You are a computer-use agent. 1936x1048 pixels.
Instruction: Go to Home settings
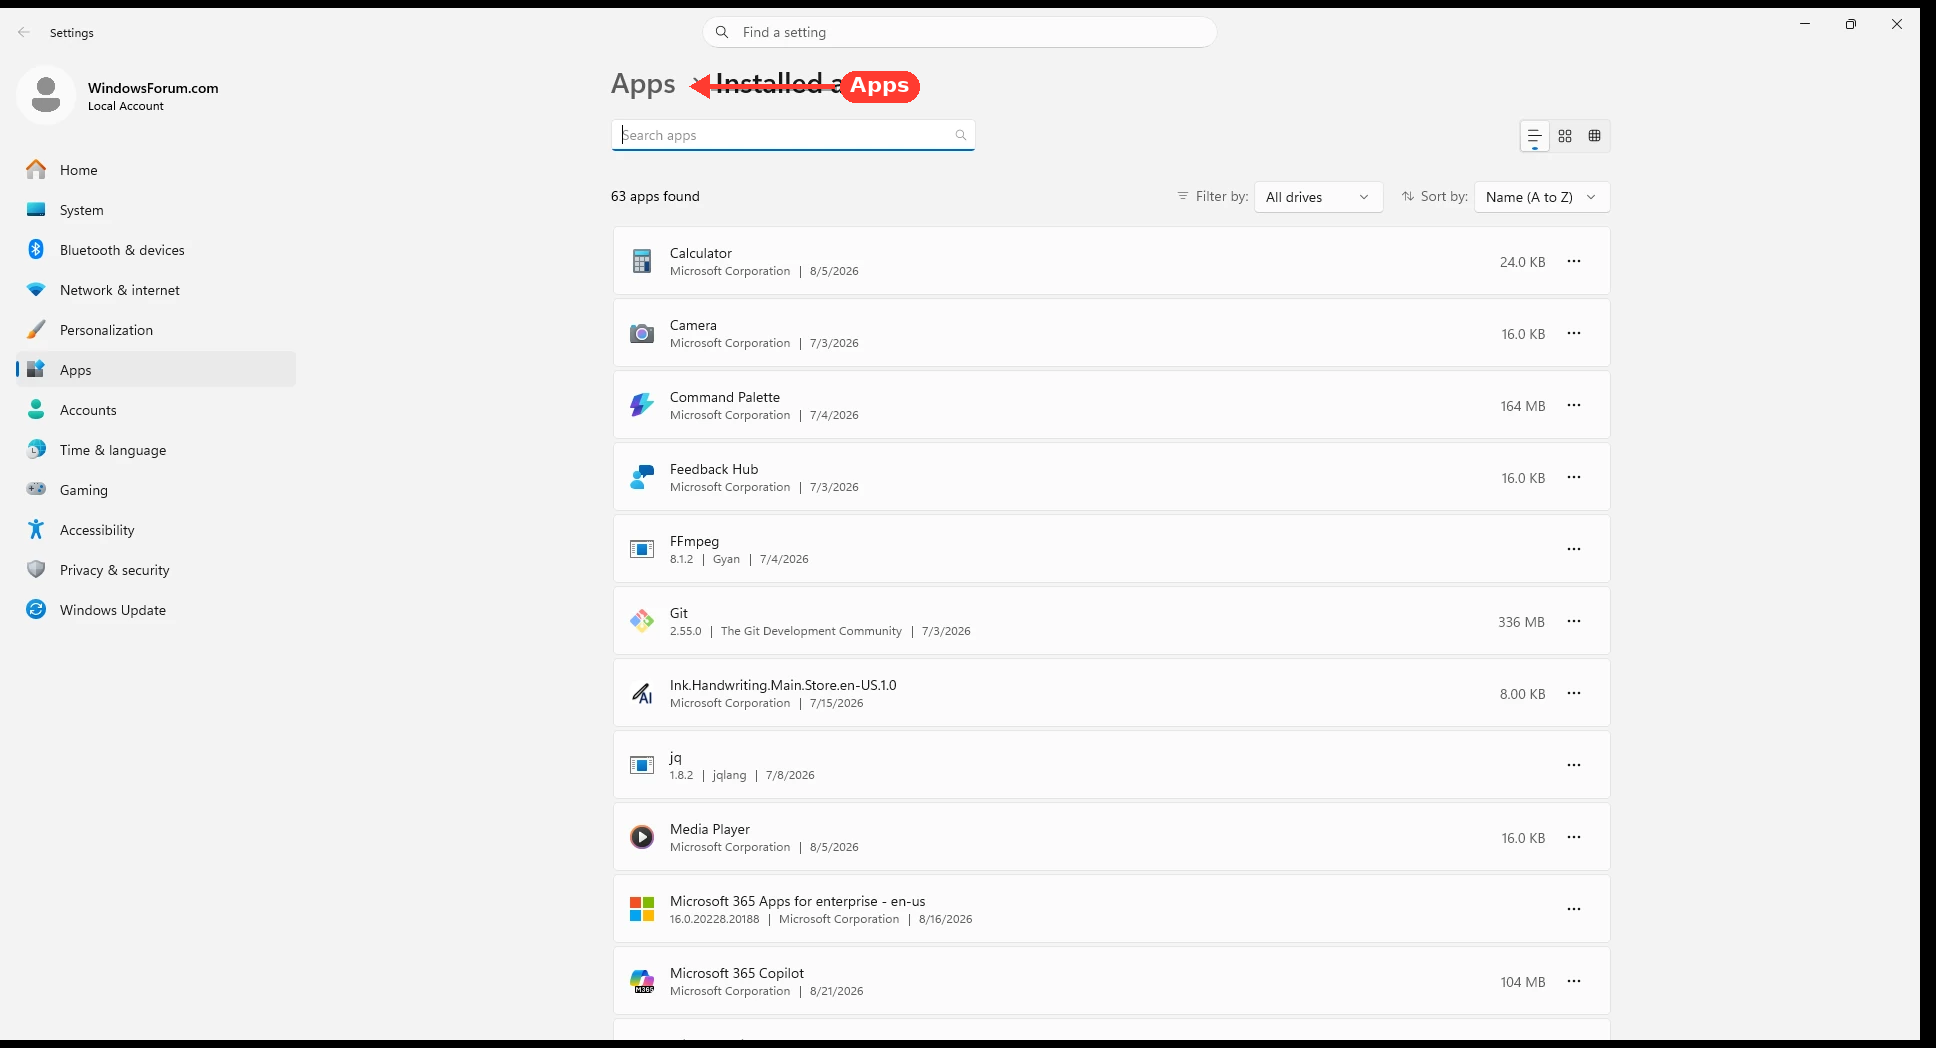(x=156, y=170)
